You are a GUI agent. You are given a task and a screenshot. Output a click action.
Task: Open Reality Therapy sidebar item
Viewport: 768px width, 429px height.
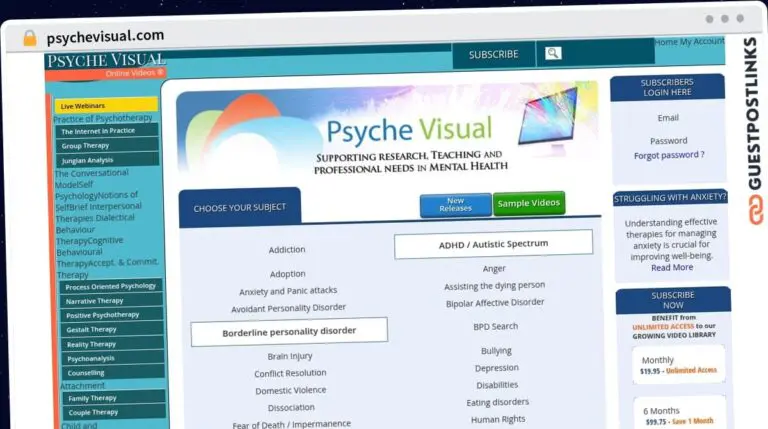click(x=113, y=344)
